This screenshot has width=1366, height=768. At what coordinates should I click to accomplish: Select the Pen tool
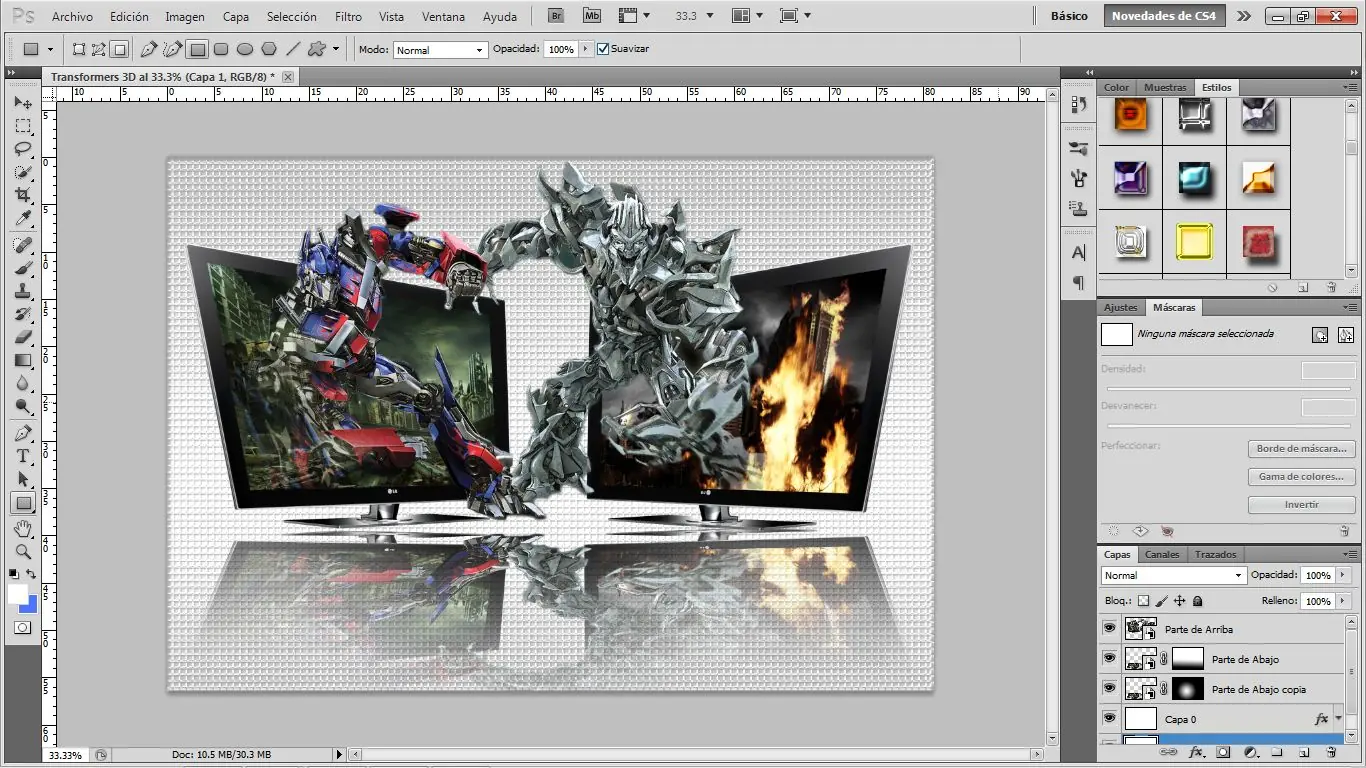(x=23, y=434)
